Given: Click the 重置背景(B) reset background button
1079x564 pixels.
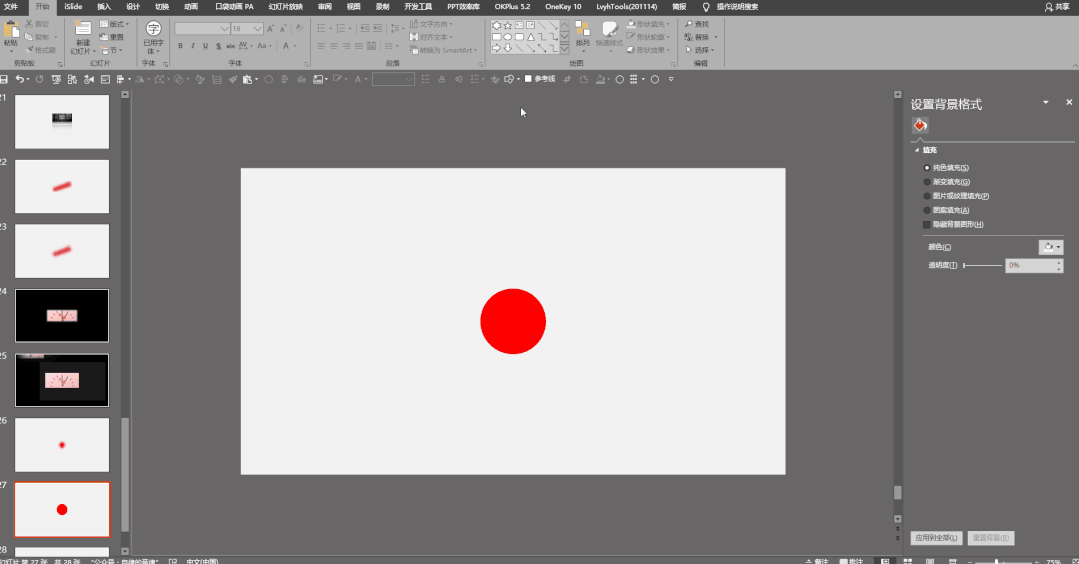Looking at the screenshot, I should 991,538.
